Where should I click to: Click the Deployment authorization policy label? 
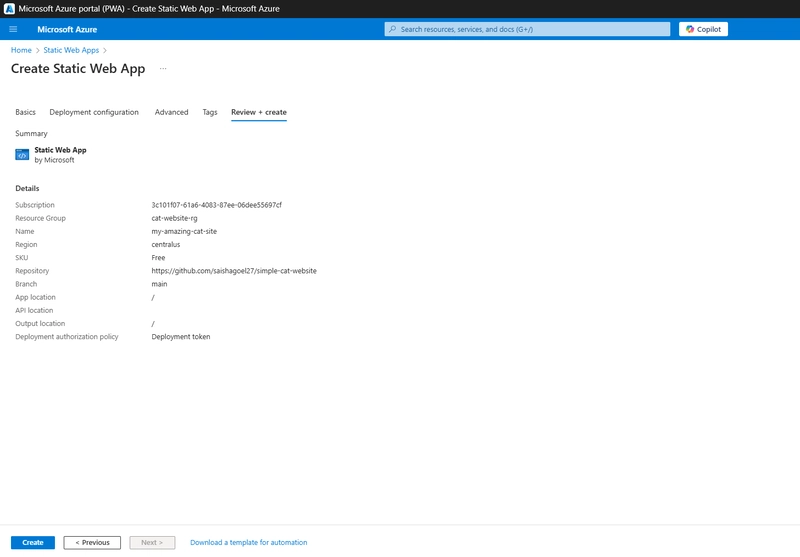[67, 337]
